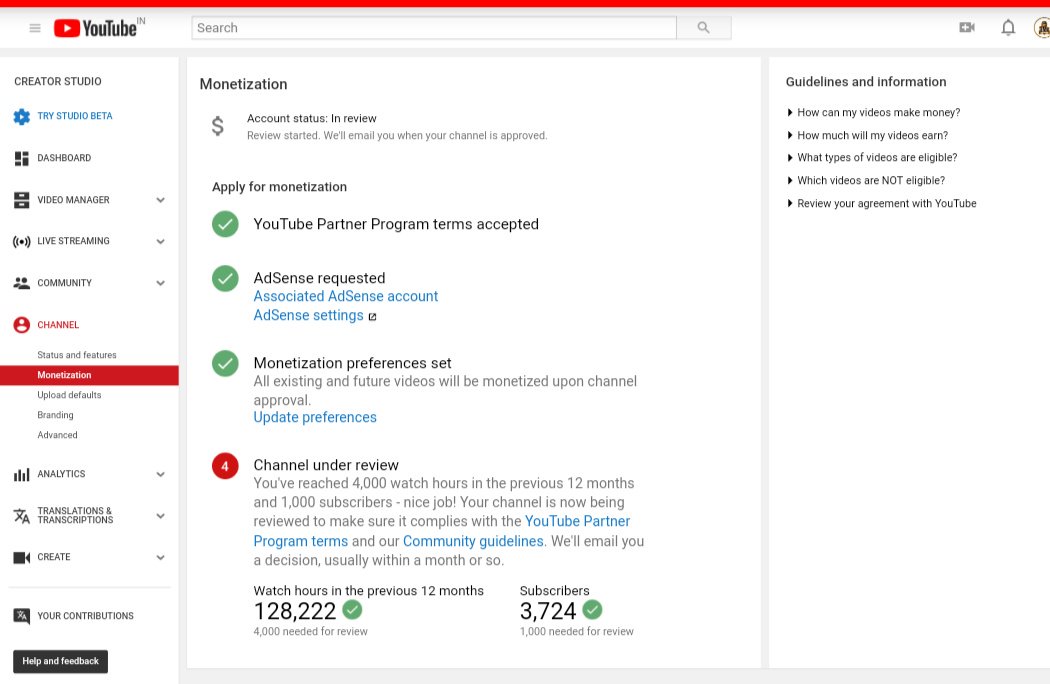
Task: Open YouTube Partner Program terms link
Action: click(x=577, y=521)
